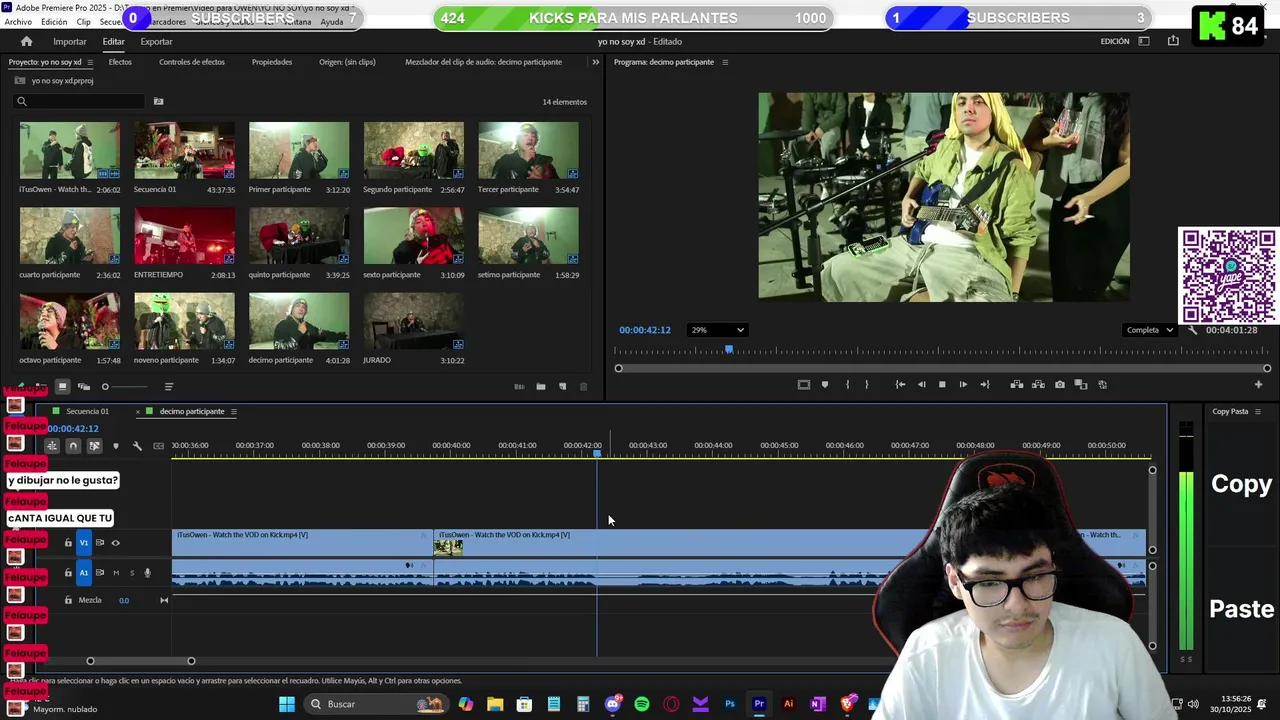The height and width of the screenshot is (720, 1280).
Task: Delete selected item with trash icon
Action: click(584, 387)
